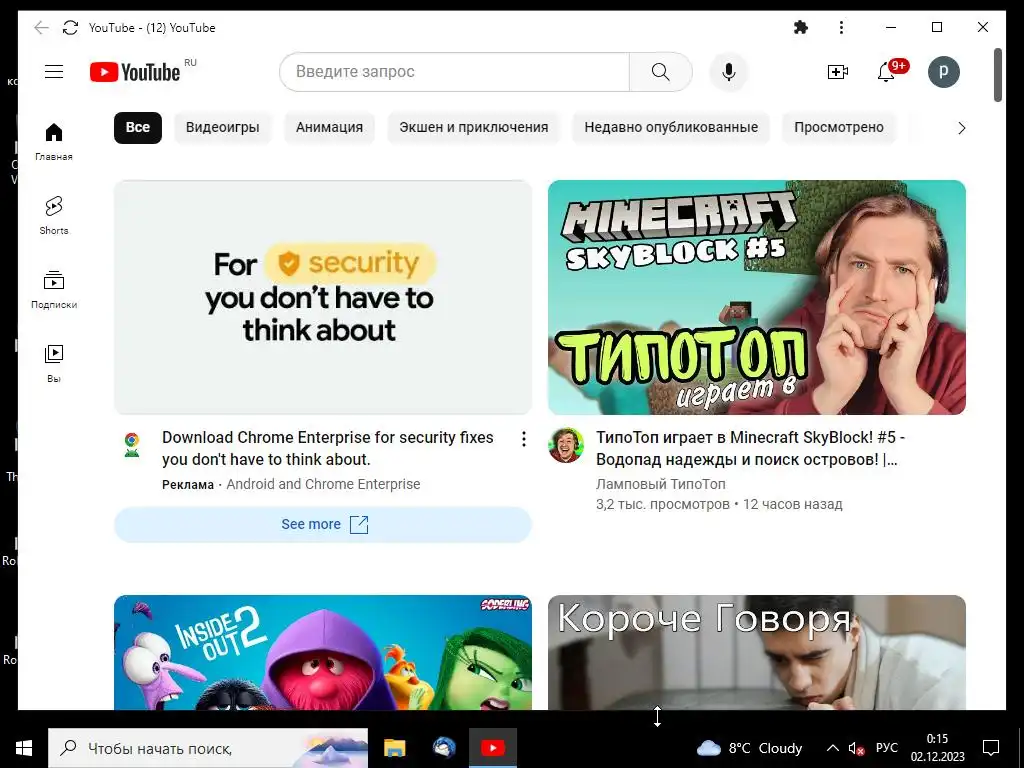Click YouTube app icon in taskbar
Viewport: 1024px width, 768px height.
click(x=493, y=748)
